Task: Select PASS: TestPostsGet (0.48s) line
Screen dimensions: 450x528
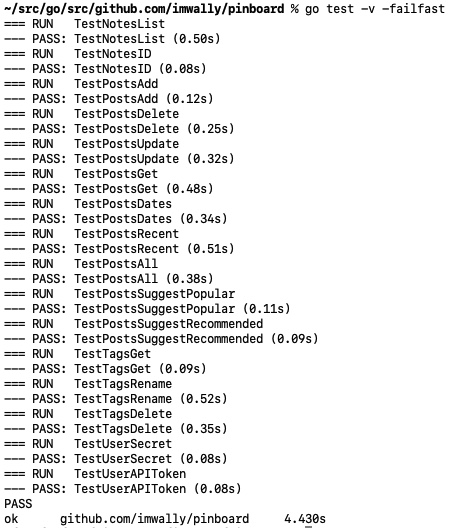Action: (x=108, y=189)
